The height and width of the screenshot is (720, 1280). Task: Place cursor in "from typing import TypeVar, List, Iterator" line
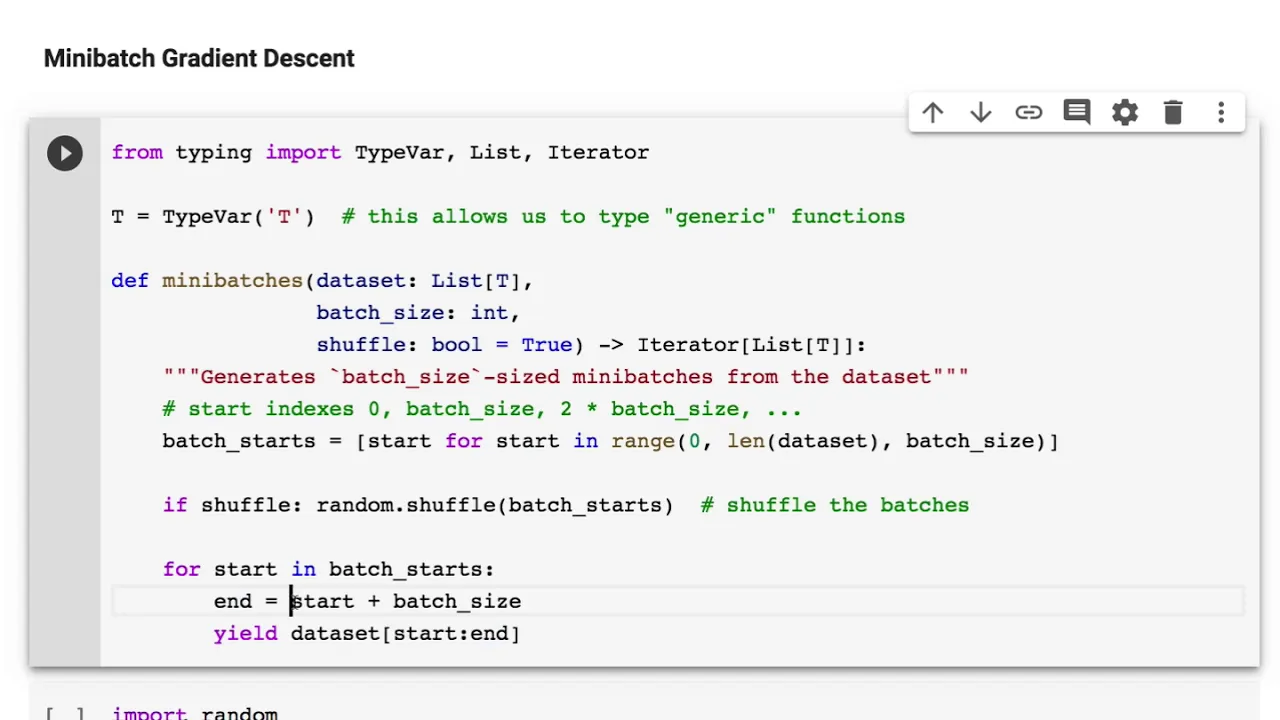(x=380, y=152)
